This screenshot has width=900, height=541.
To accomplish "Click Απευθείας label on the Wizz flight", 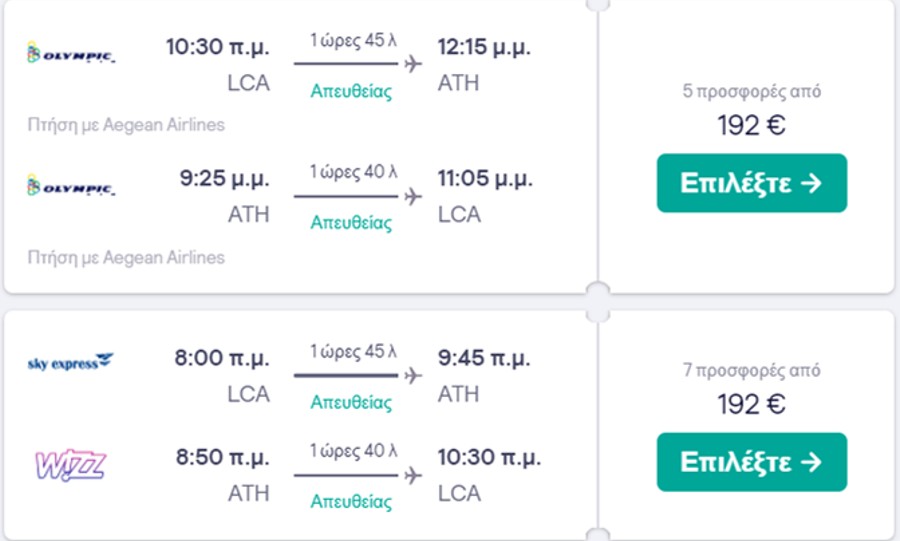I will 351,501.
